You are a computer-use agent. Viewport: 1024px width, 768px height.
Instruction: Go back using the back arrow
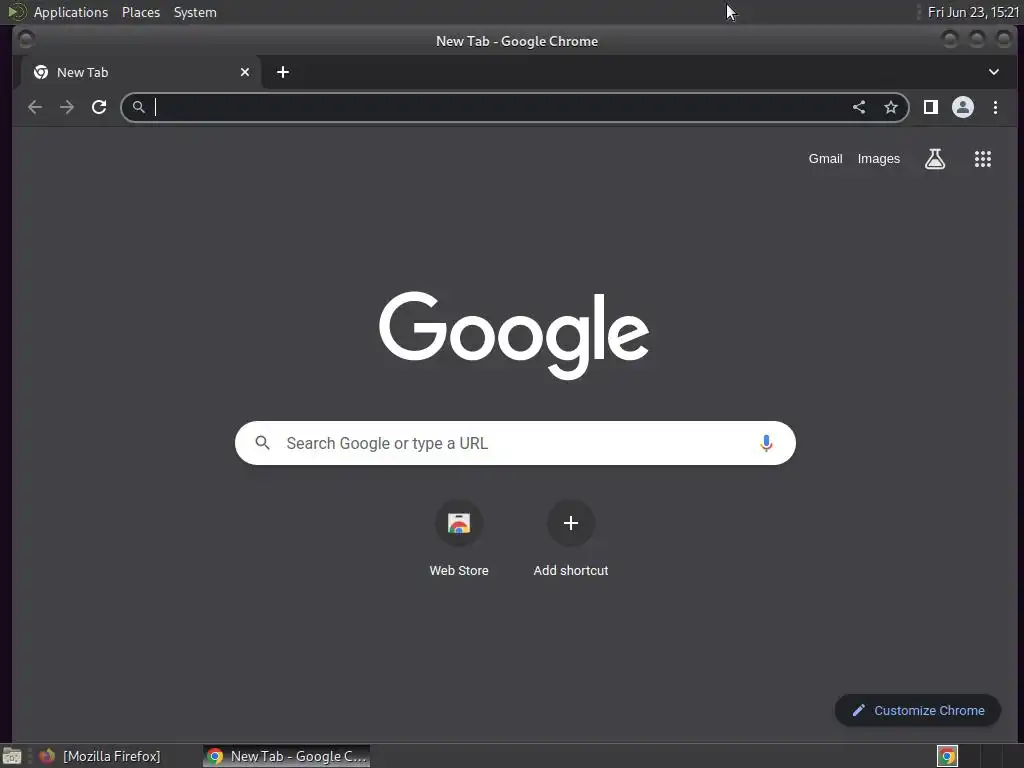(35, 107)
